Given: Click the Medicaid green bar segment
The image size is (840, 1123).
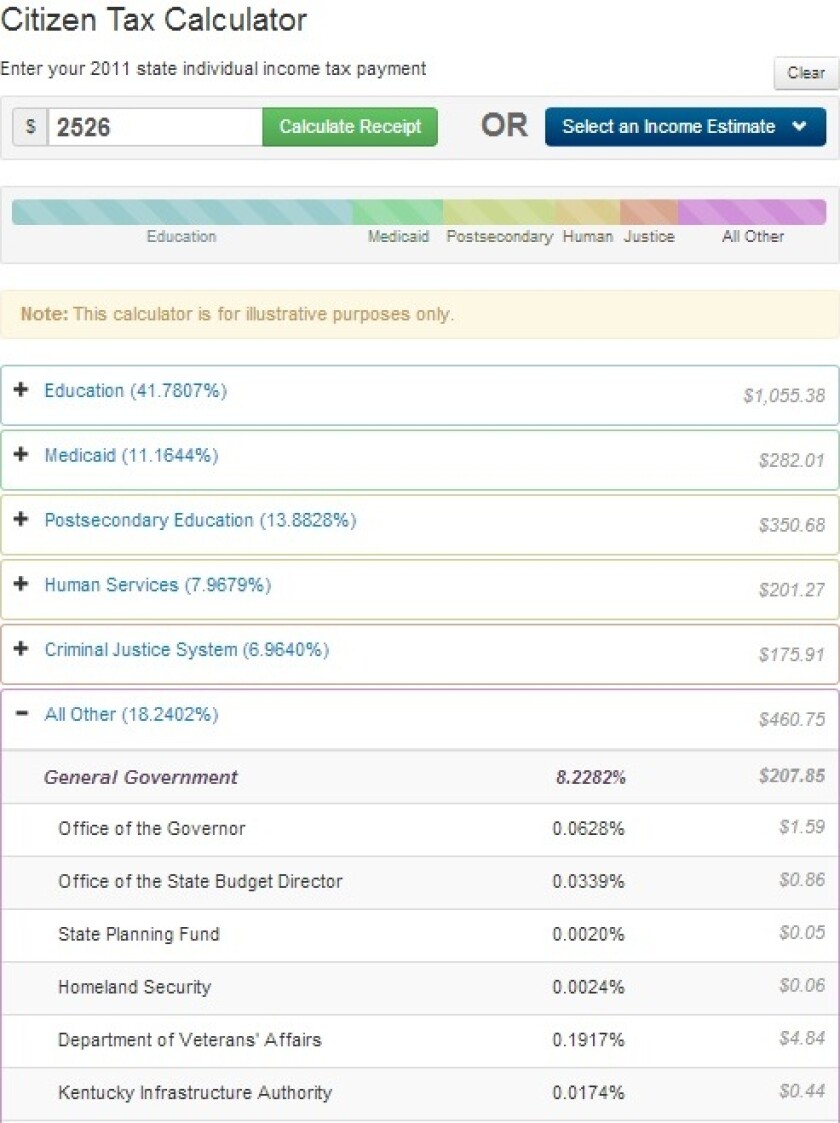Looking at the screenshot, I should [397, 212].
